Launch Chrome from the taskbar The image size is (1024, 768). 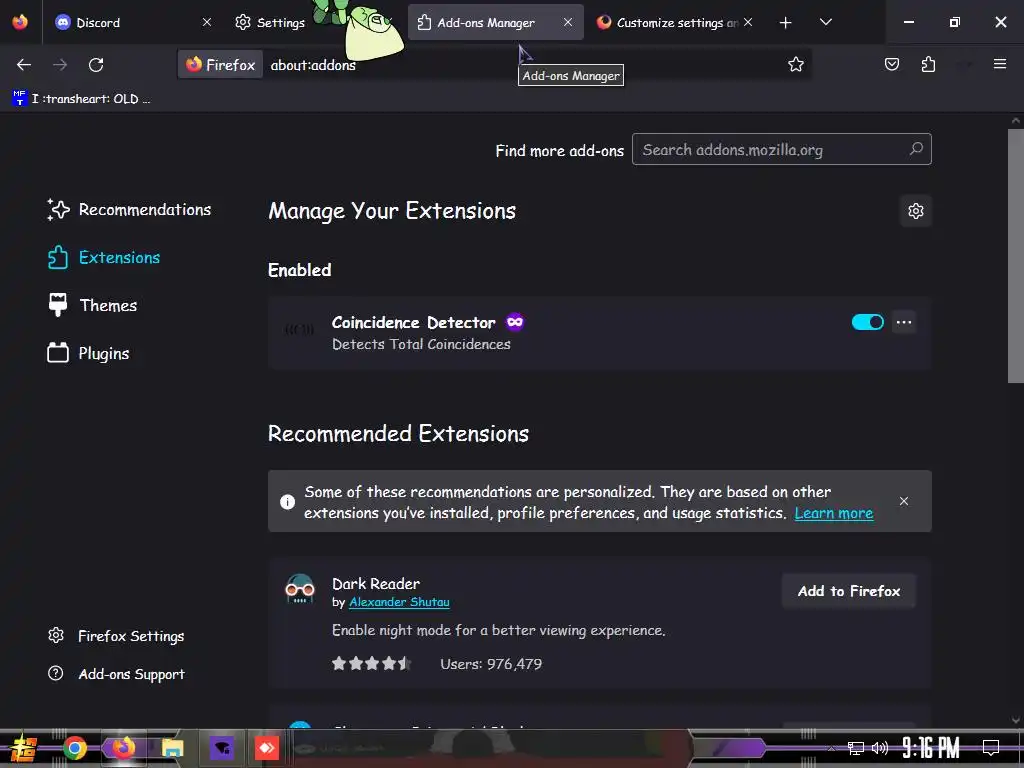pyautogui.click(x=74, y=748)
